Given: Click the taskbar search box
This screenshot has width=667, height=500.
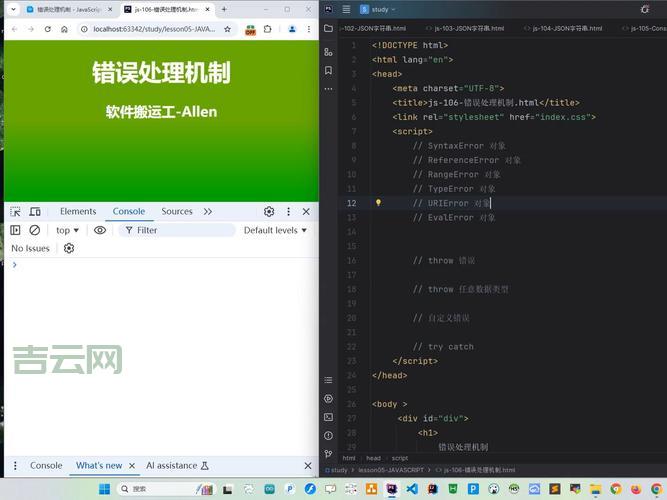Looking at the screenshot, I should pos(166,489).
